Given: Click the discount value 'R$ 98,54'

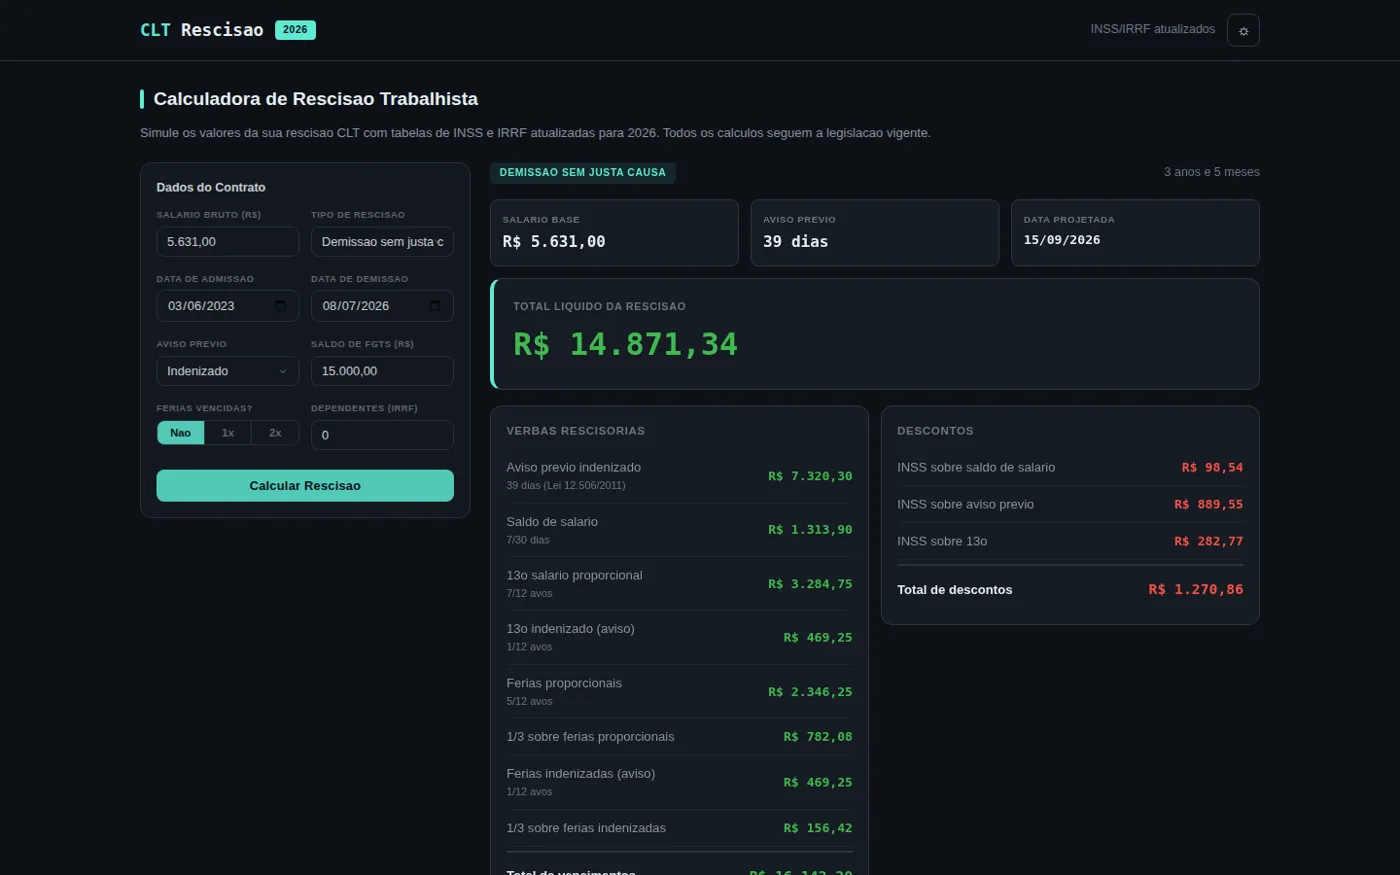Looking at the screenshot, I should click(1212, 467).
